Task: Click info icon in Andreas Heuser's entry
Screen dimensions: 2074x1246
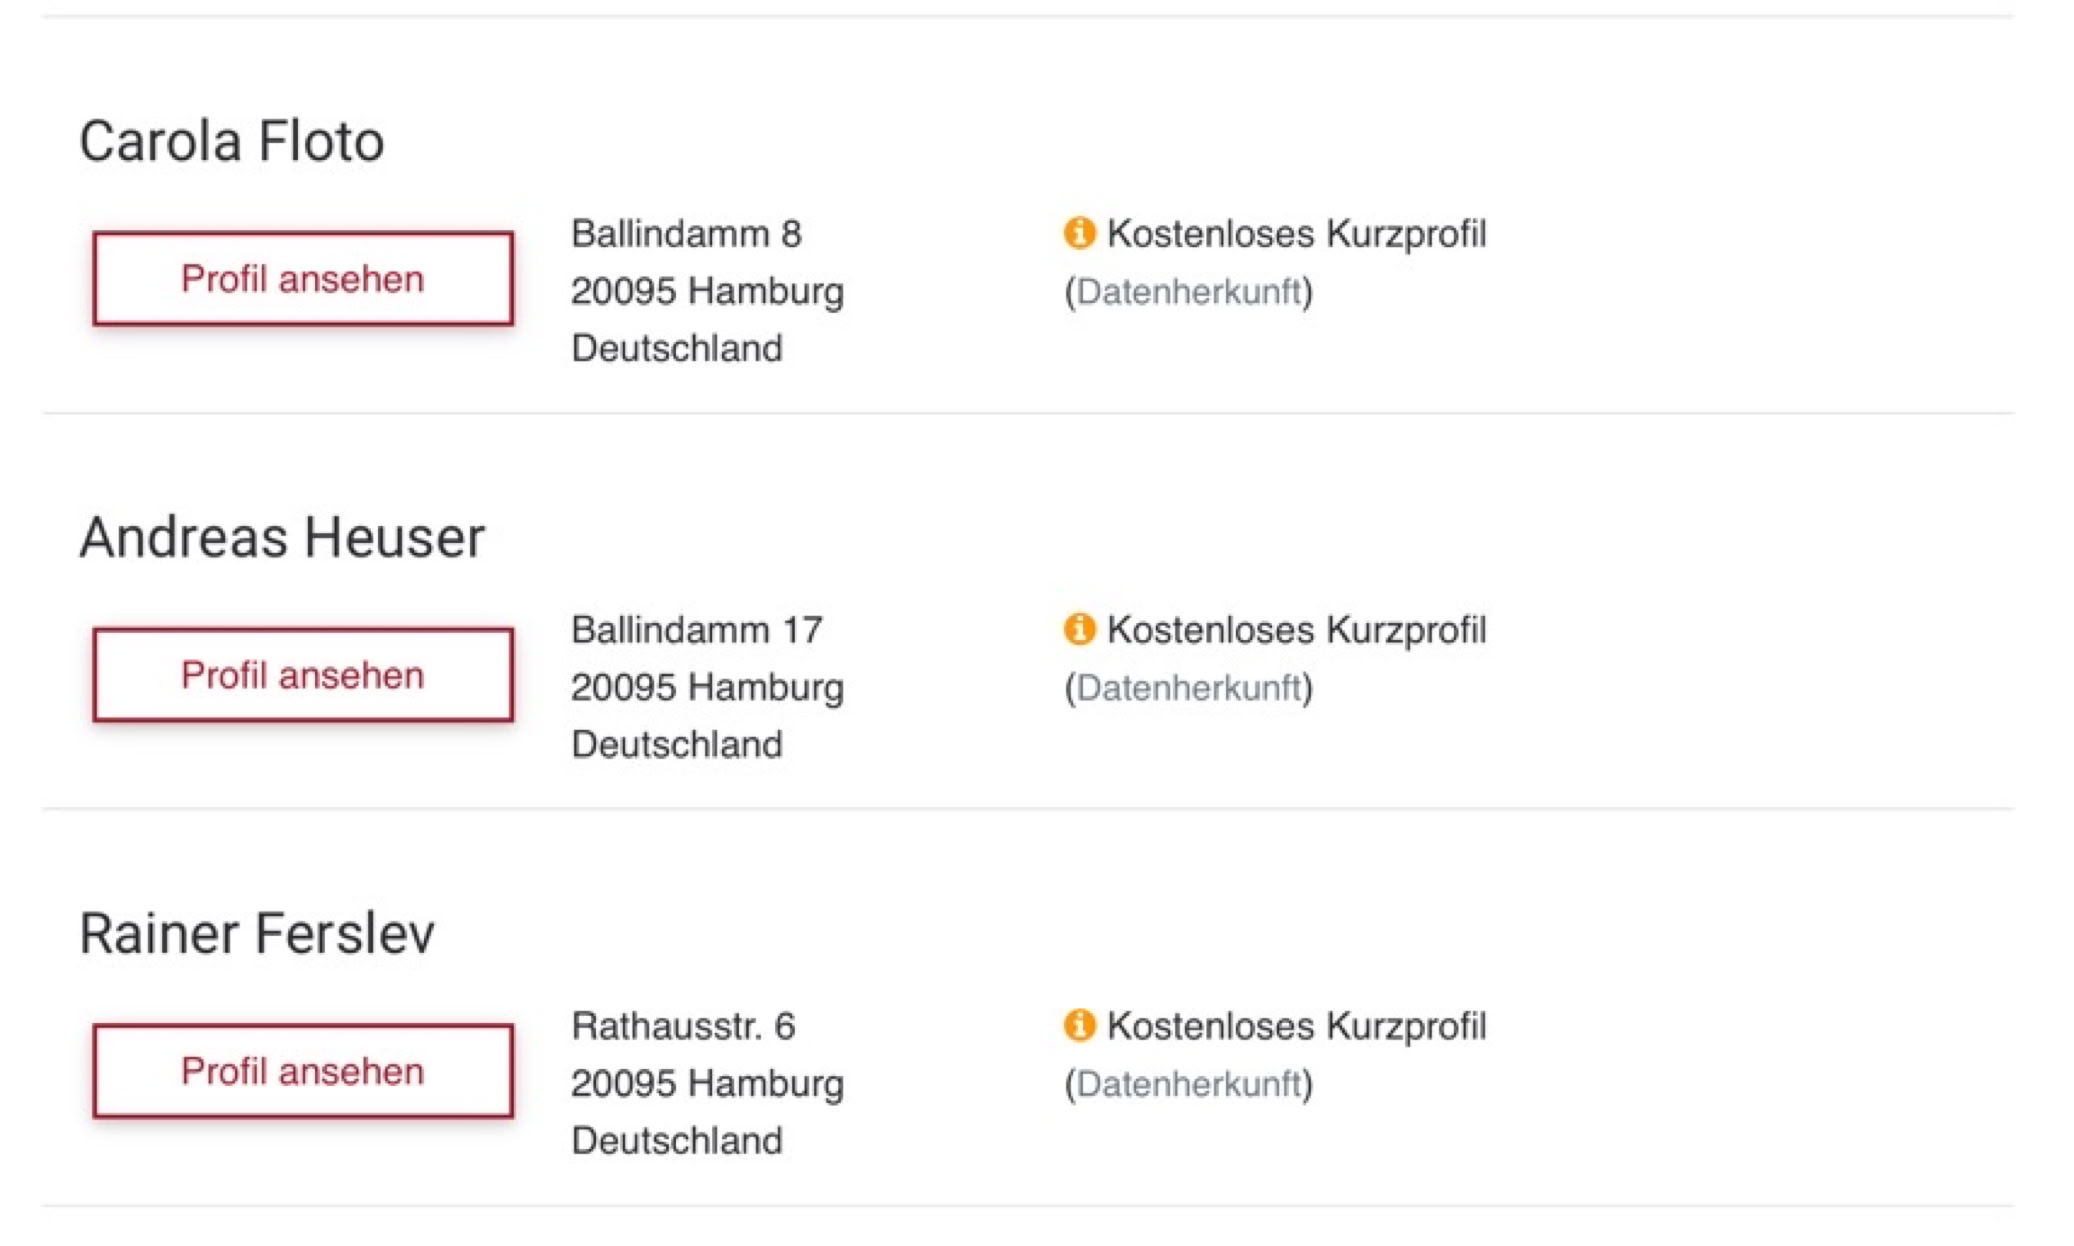Action: [1079, 629]
